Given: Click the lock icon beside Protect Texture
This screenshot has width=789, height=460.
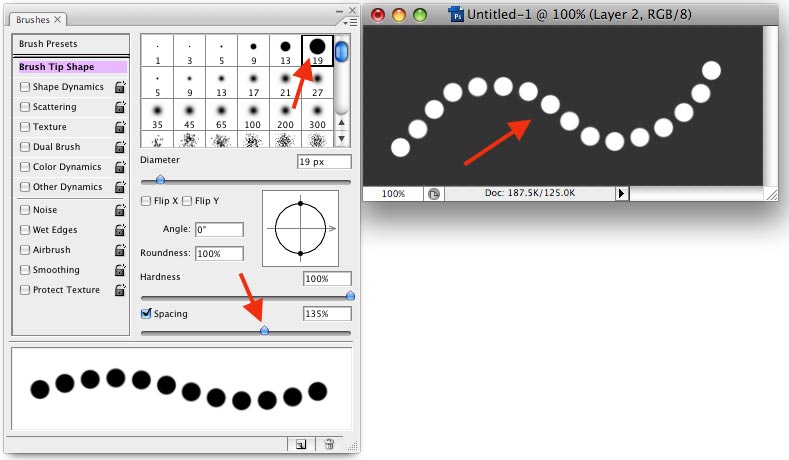Looking at the screenshot, I should (120, 290).
